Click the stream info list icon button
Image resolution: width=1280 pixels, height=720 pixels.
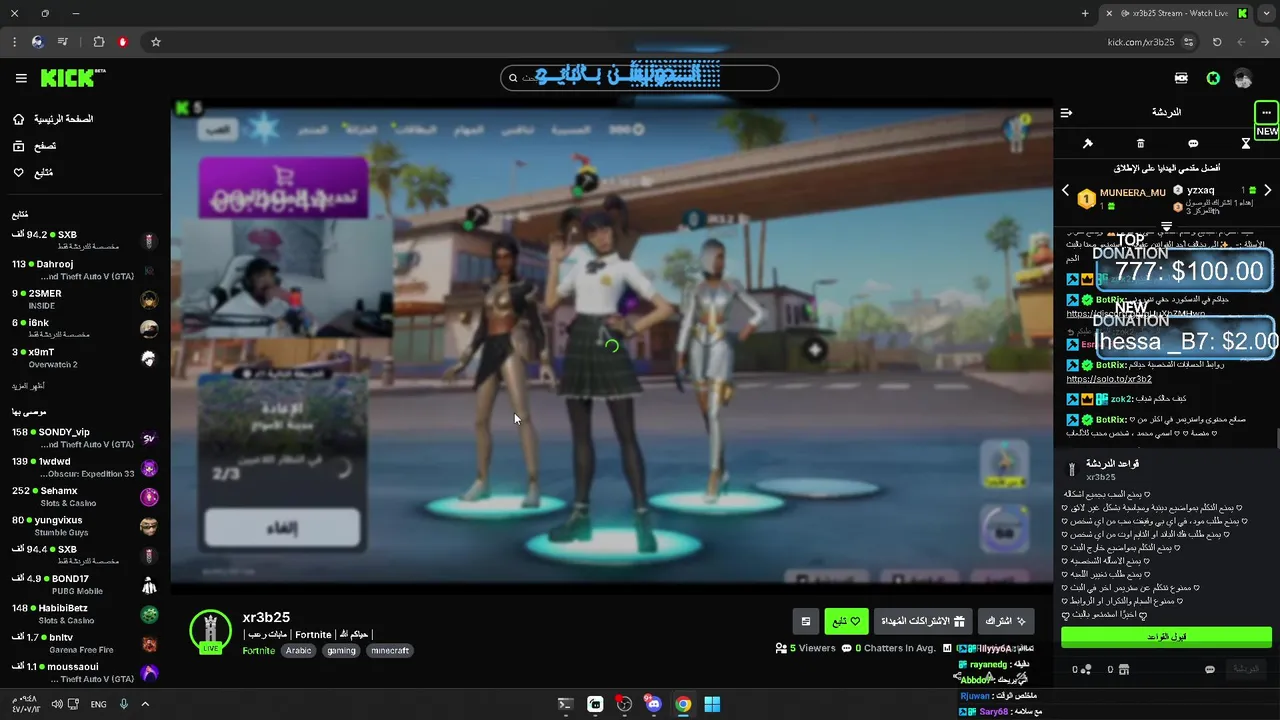[805, 621]
